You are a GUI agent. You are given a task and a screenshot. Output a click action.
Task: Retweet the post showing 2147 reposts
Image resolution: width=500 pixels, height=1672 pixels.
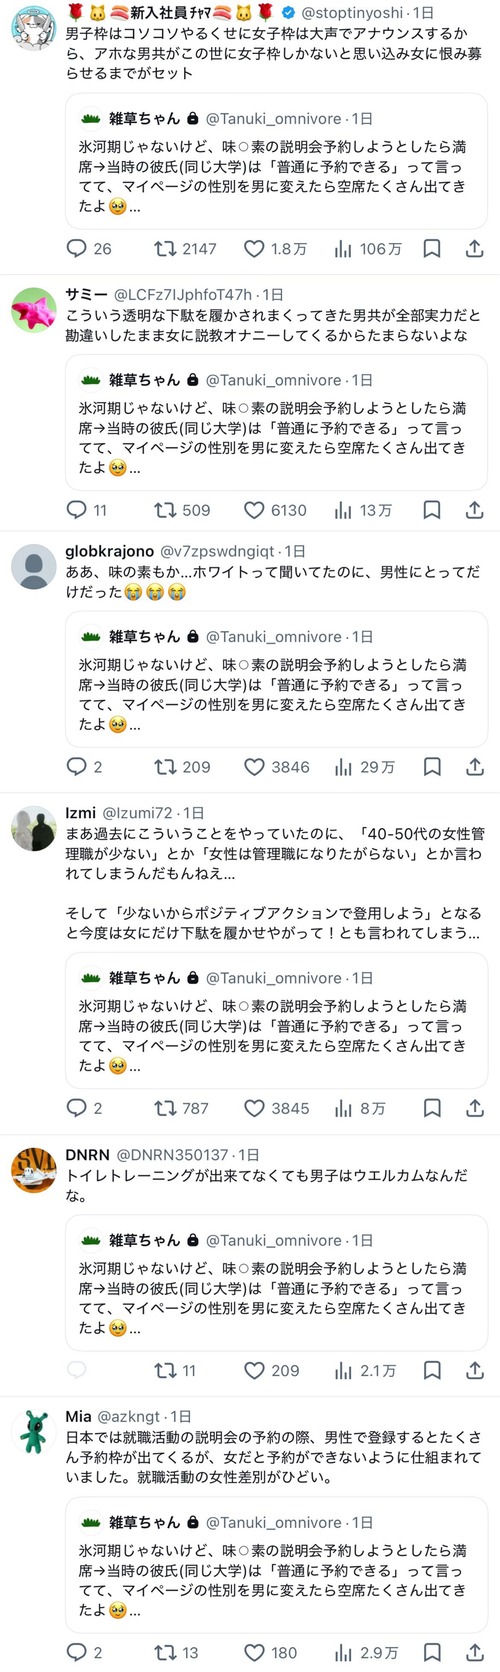(x=185, y=248)
